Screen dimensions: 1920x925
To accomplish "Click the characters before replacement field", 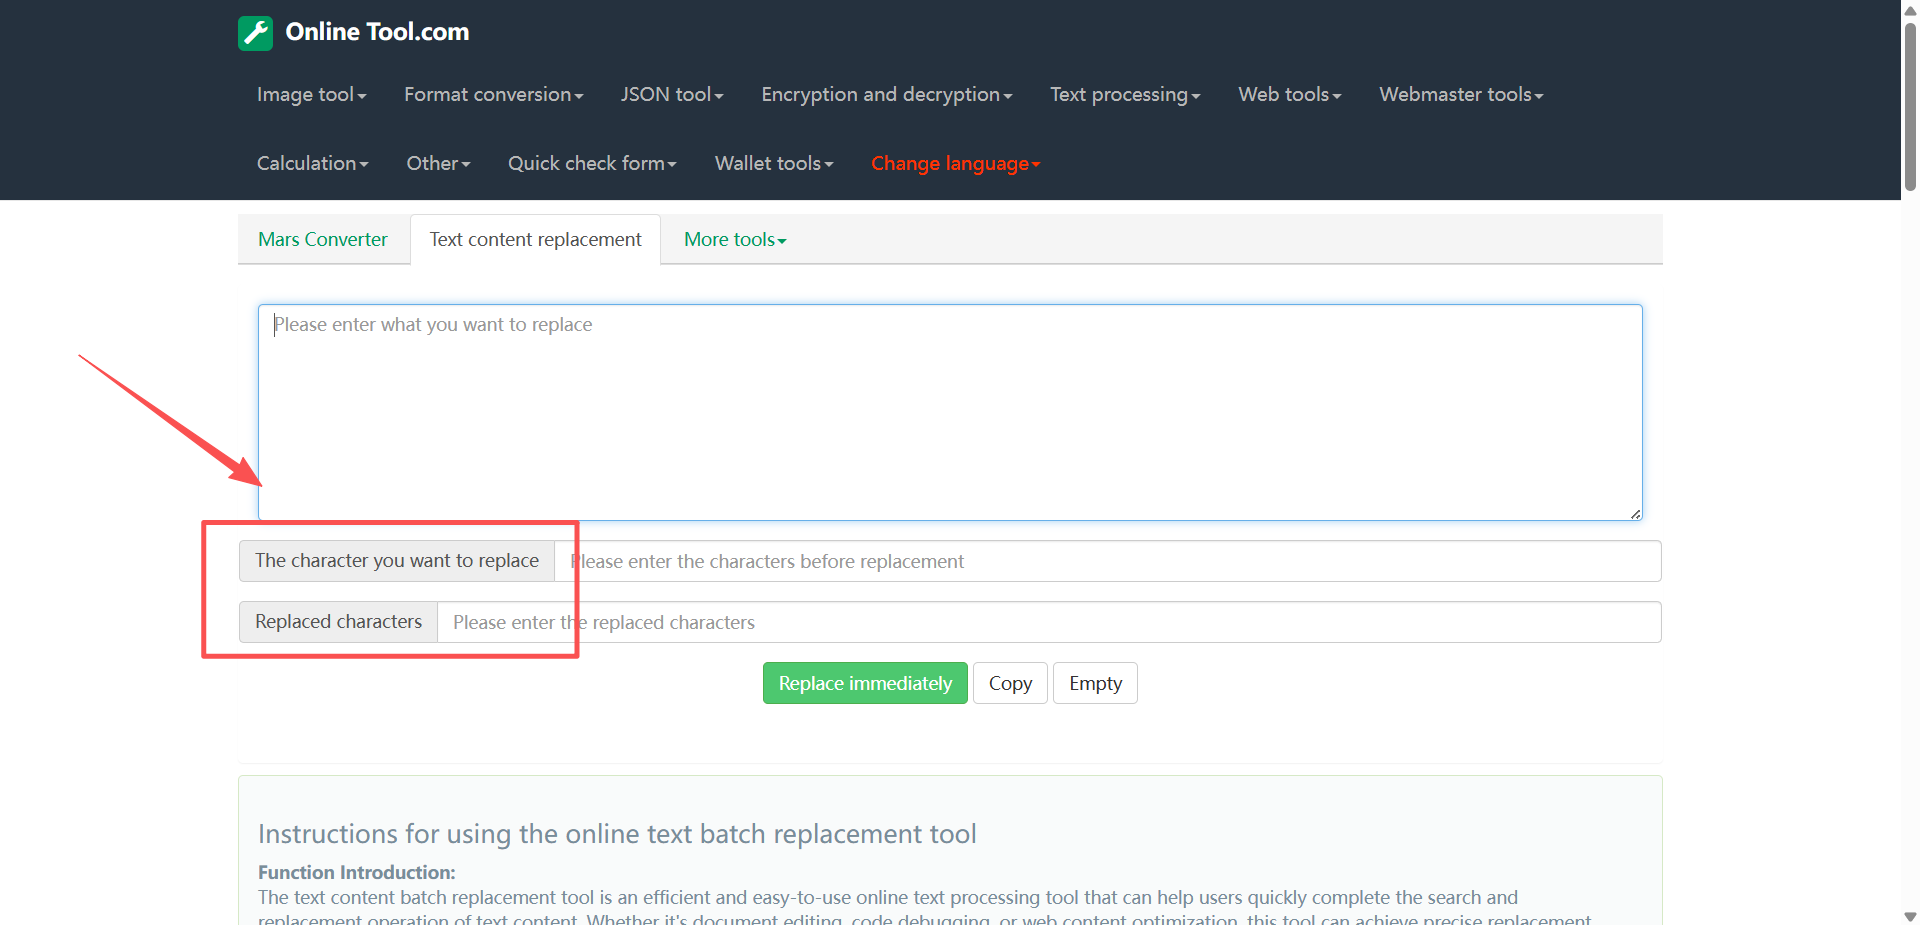I will click(1107, 562).
